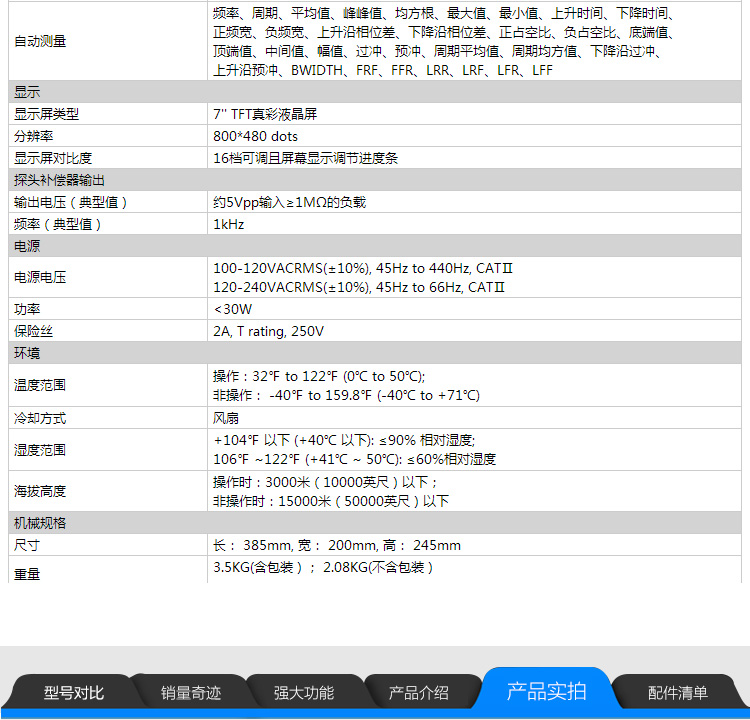
Task: Click the 机械规格 section header
Action: tap(40, 523)
